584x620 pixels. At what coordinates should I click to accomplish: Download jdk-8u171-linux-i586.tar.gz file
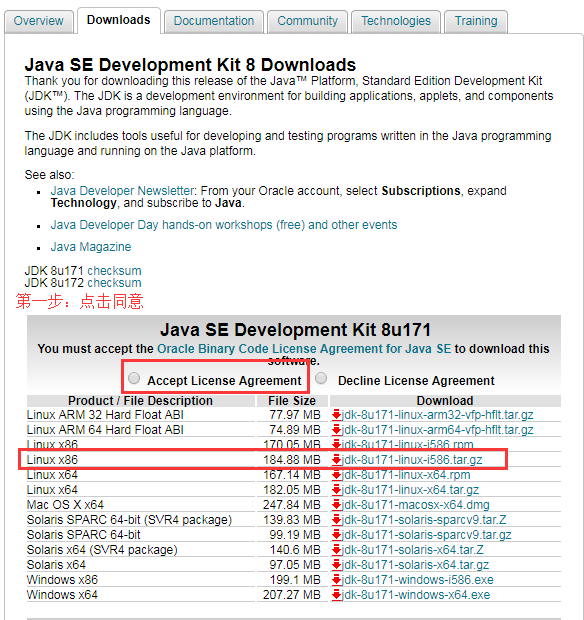(x=412, y=460)
